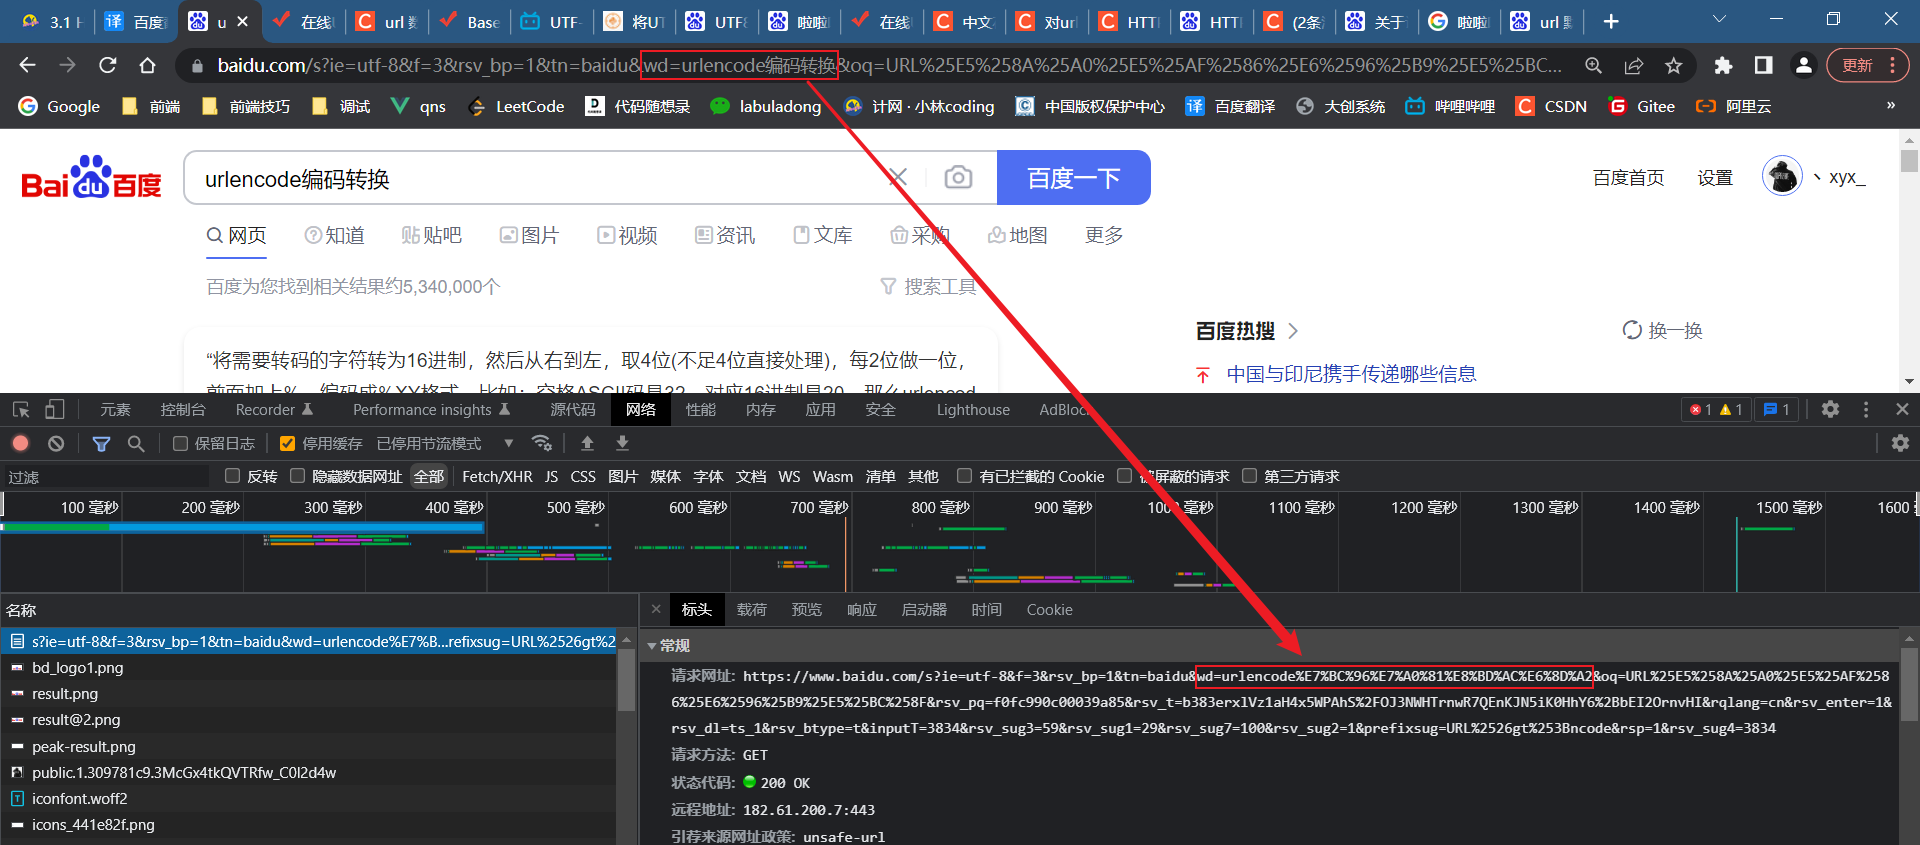Click the browser back arrow
1920x845 pixels.
pos(27,65)
